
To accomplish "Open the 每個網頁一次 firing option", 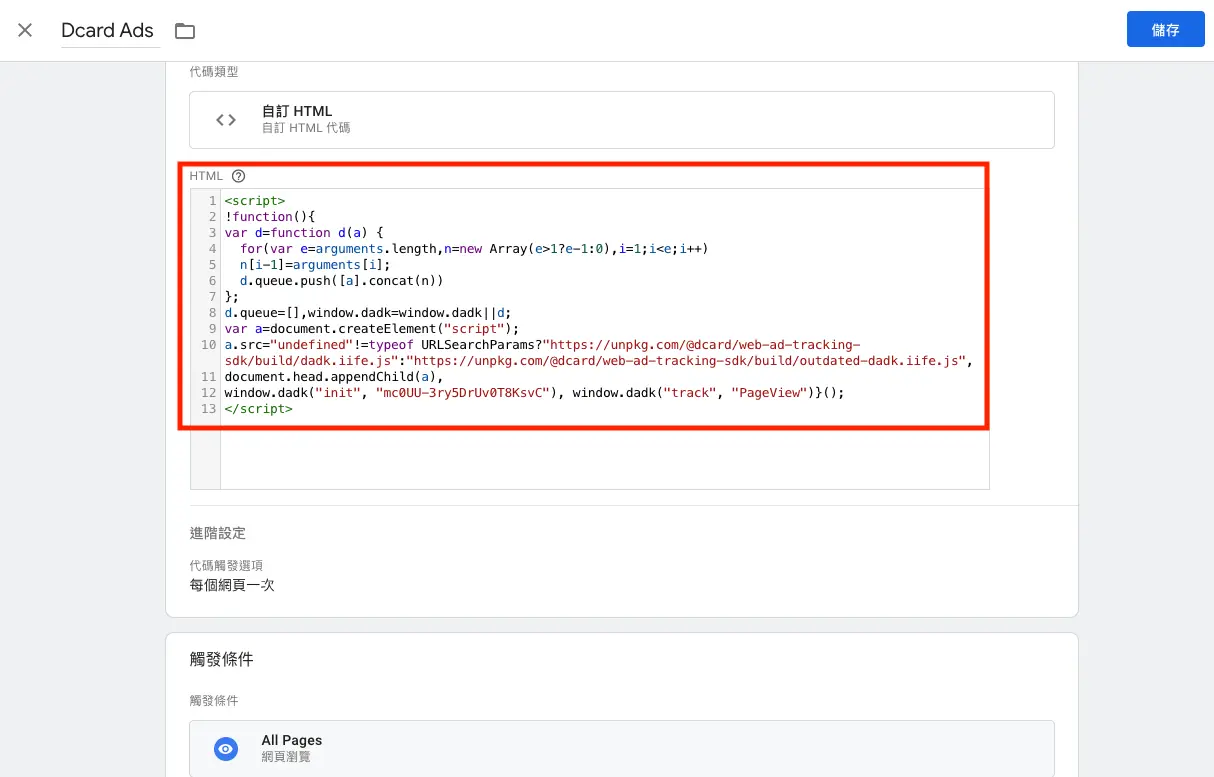I will (232, 585).
